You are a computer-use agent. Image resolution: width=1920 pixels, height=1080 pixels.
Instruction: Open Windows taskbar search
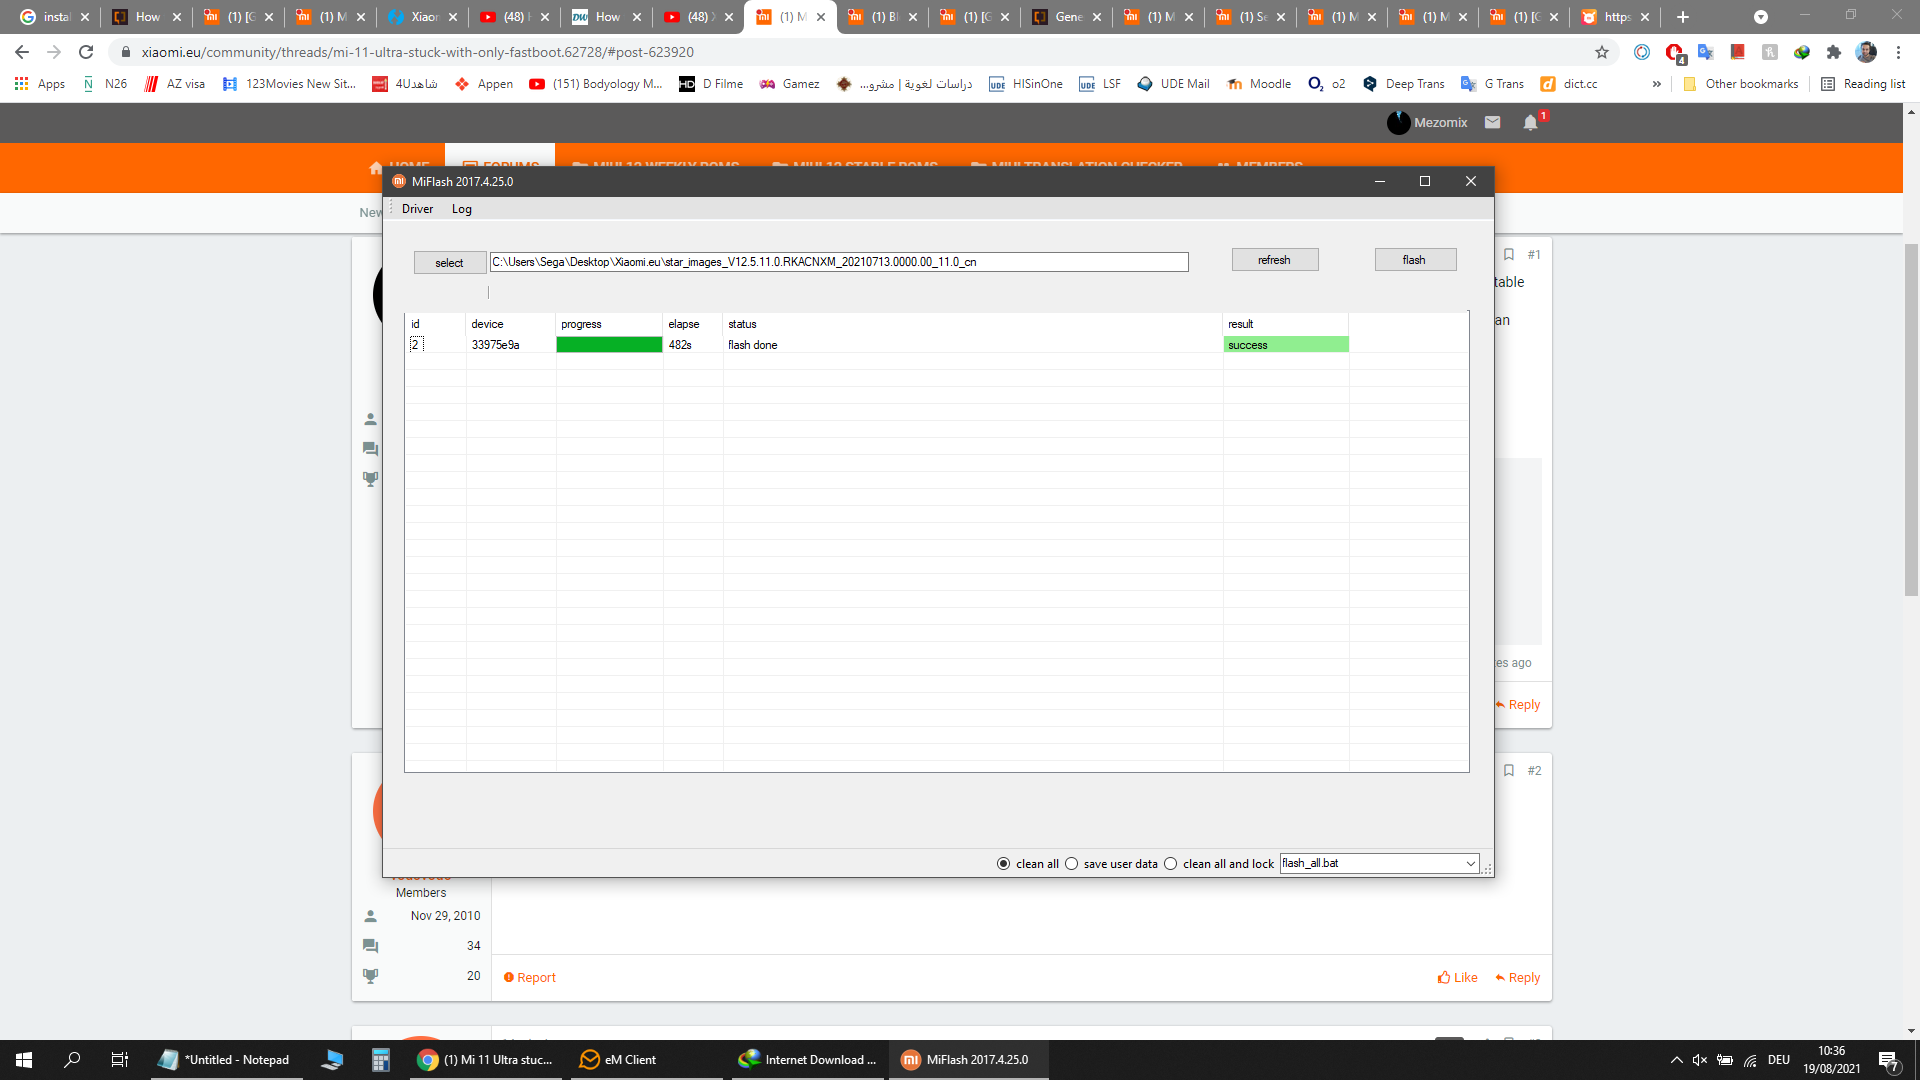pos(72,1060)
